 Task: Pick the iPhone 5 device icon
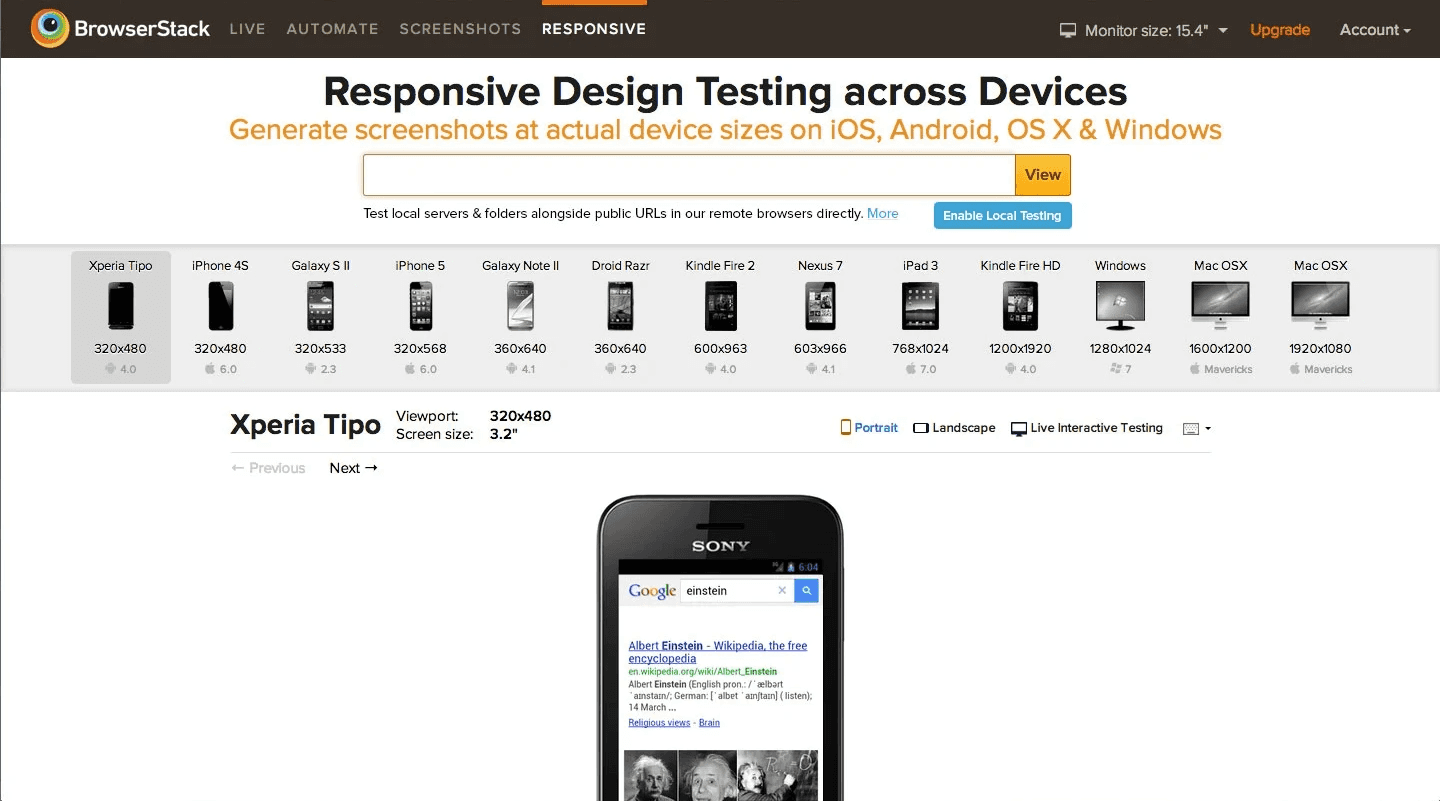tap(421, 306)
